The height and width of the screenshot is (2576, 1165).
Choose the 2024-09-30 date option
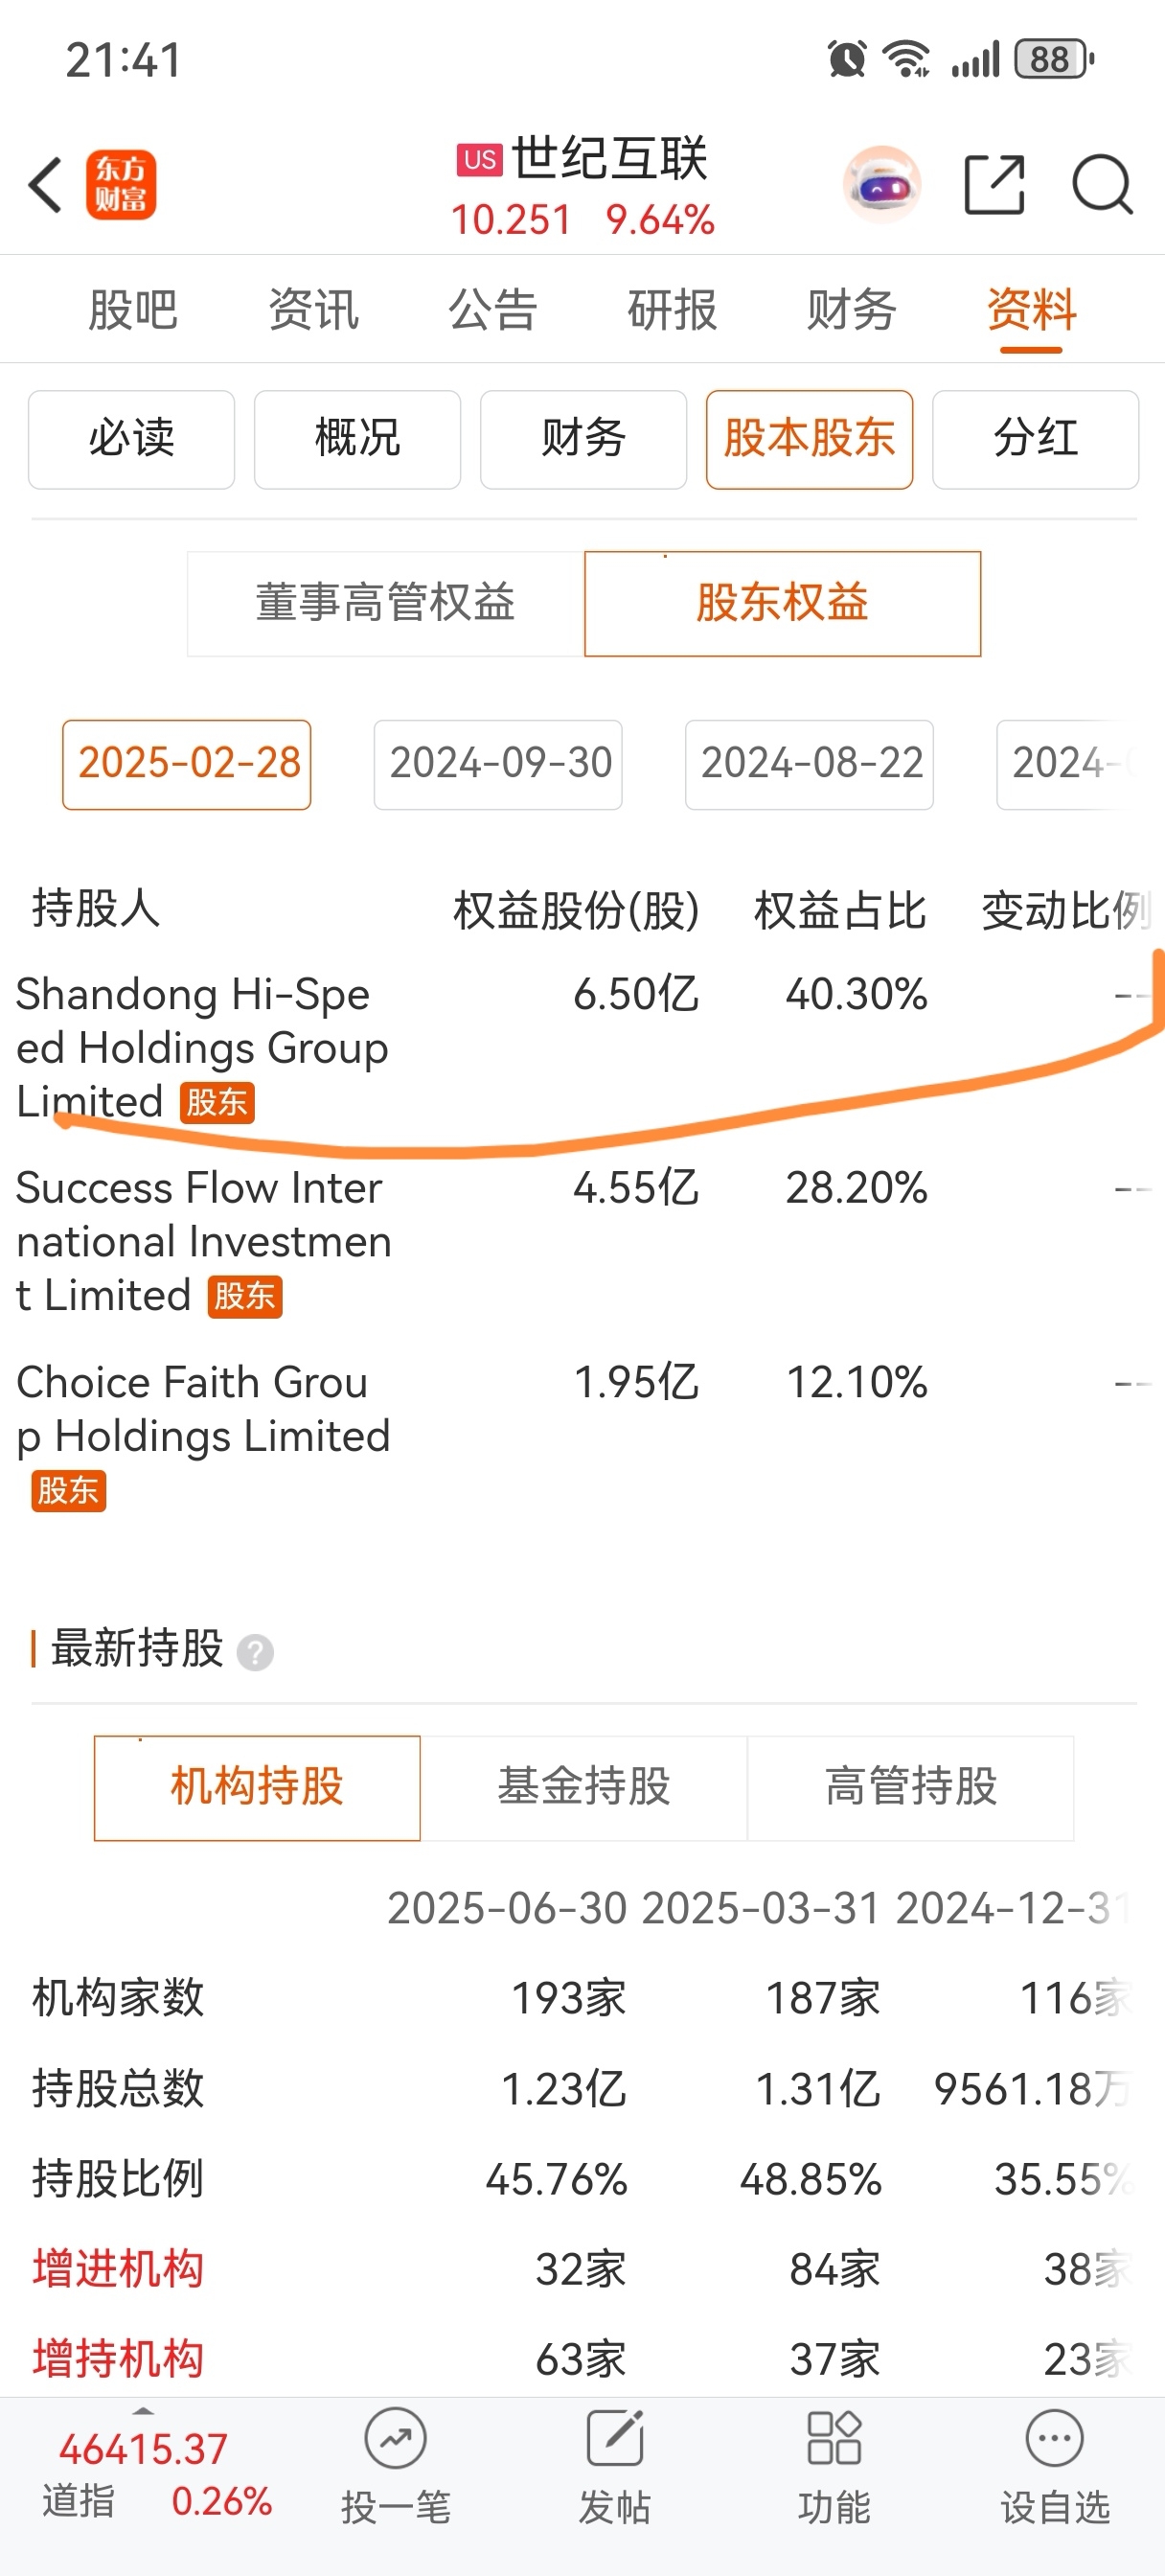498,764
